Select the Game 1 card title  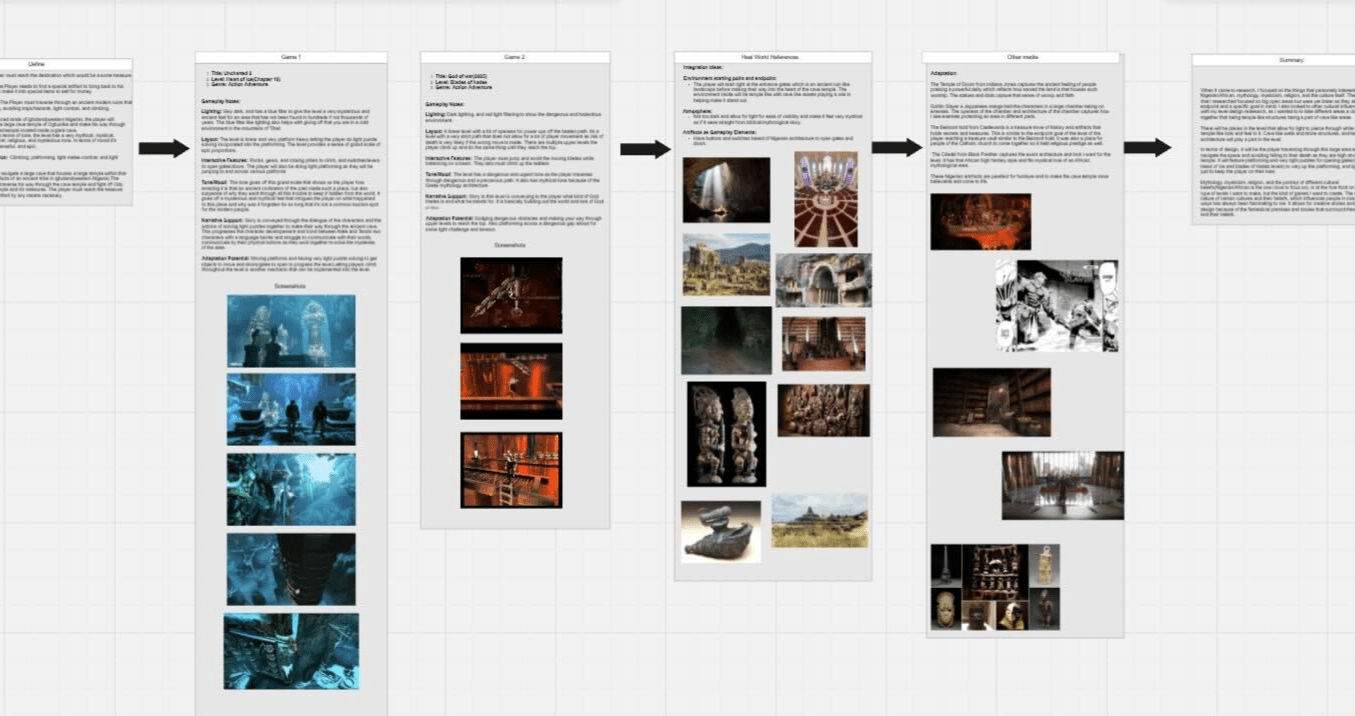coord(291,58)
